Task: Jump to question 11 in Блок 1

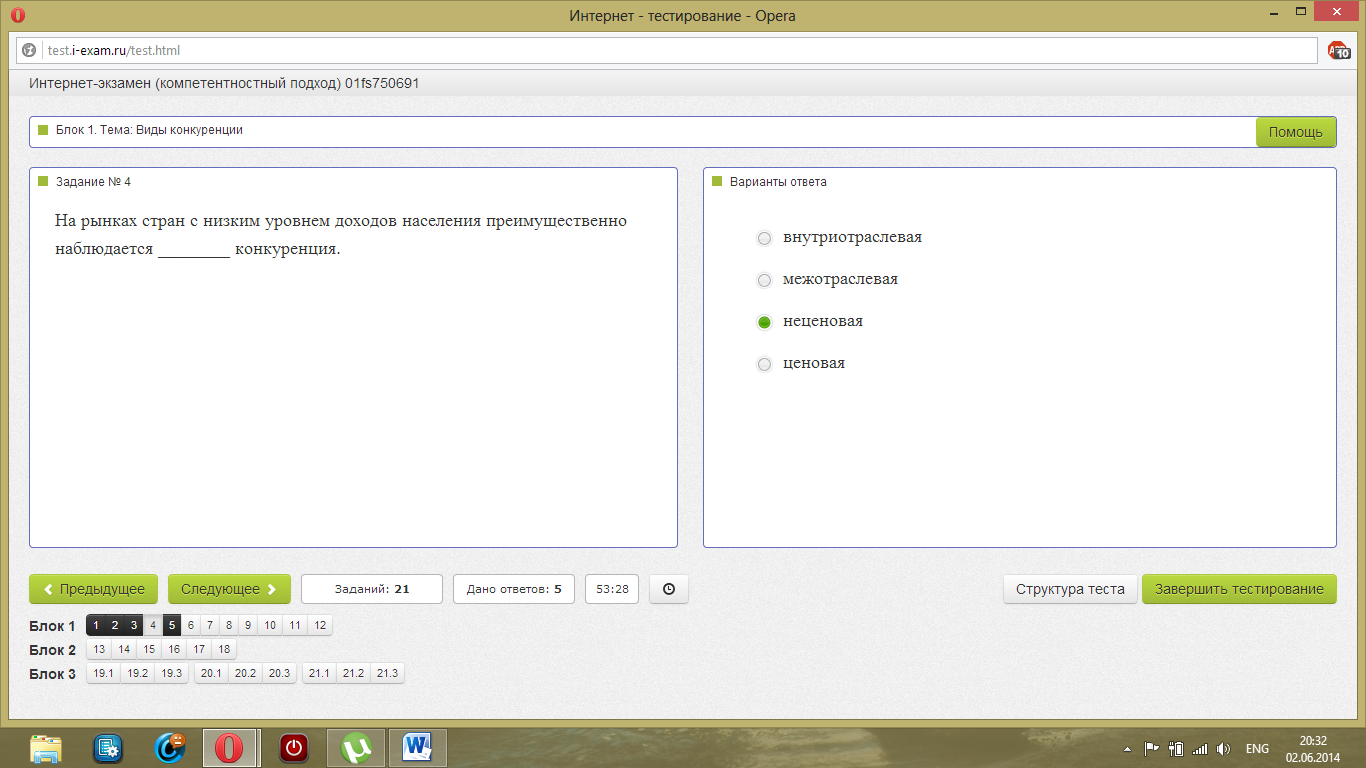Action: (x=295, y=626)
